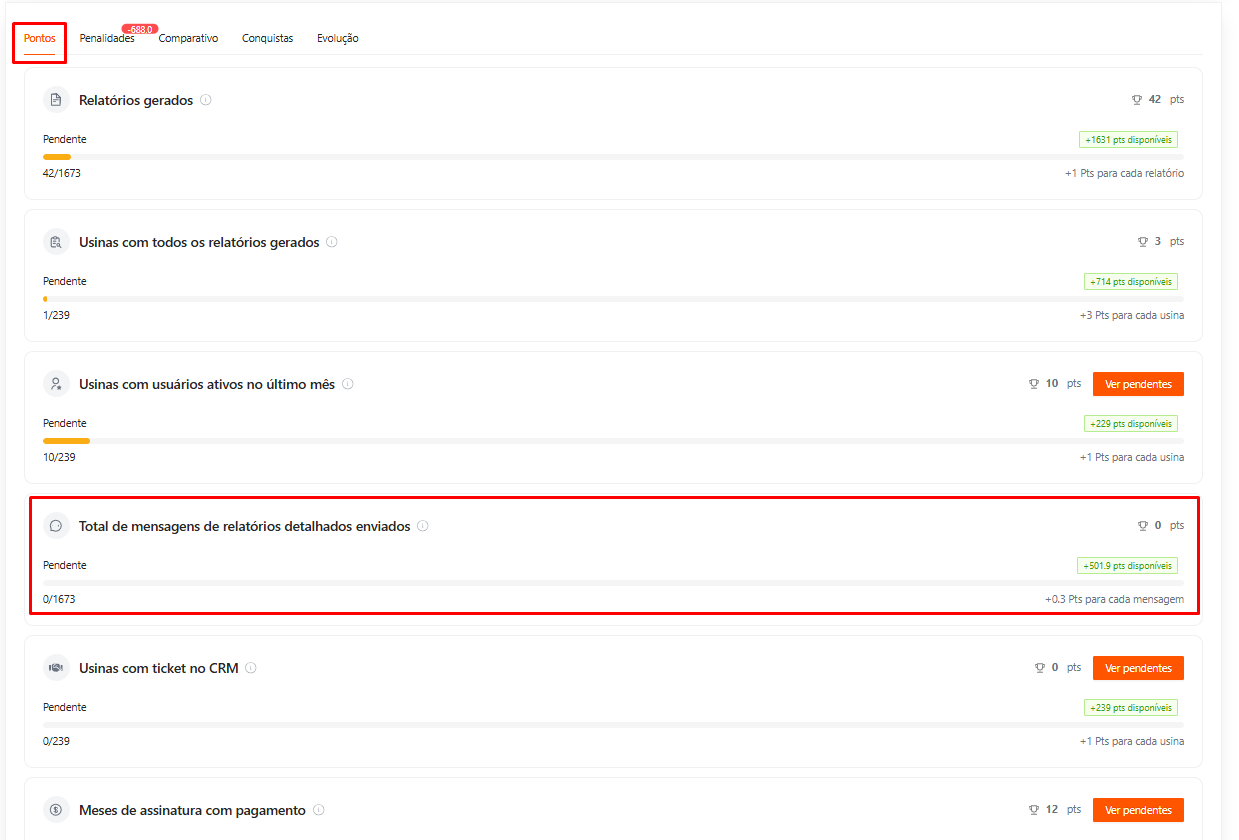Click the +501.9 pts disponíveis tag
This screenshot has width=1239, height=840.
(1127, 566)
